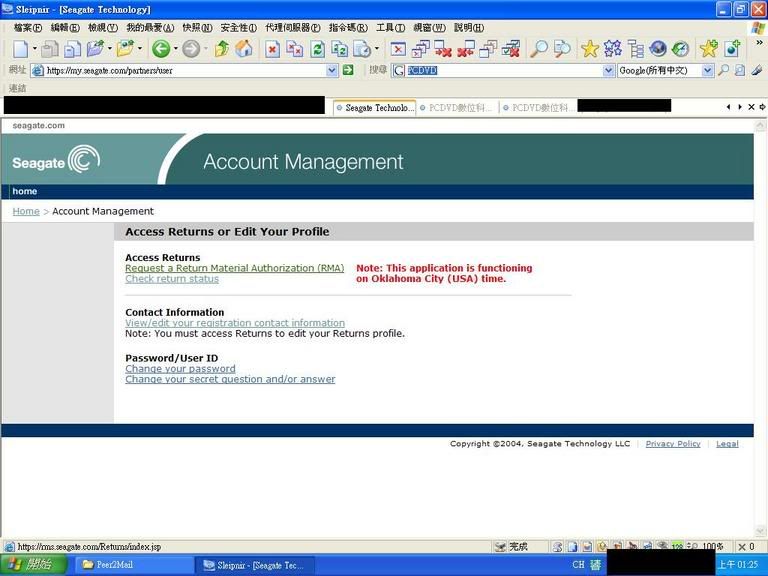Image resolution: width=768 pixels, height=576 pixels.
Task: Close windows to the left icon
Action: pos(465,49)
